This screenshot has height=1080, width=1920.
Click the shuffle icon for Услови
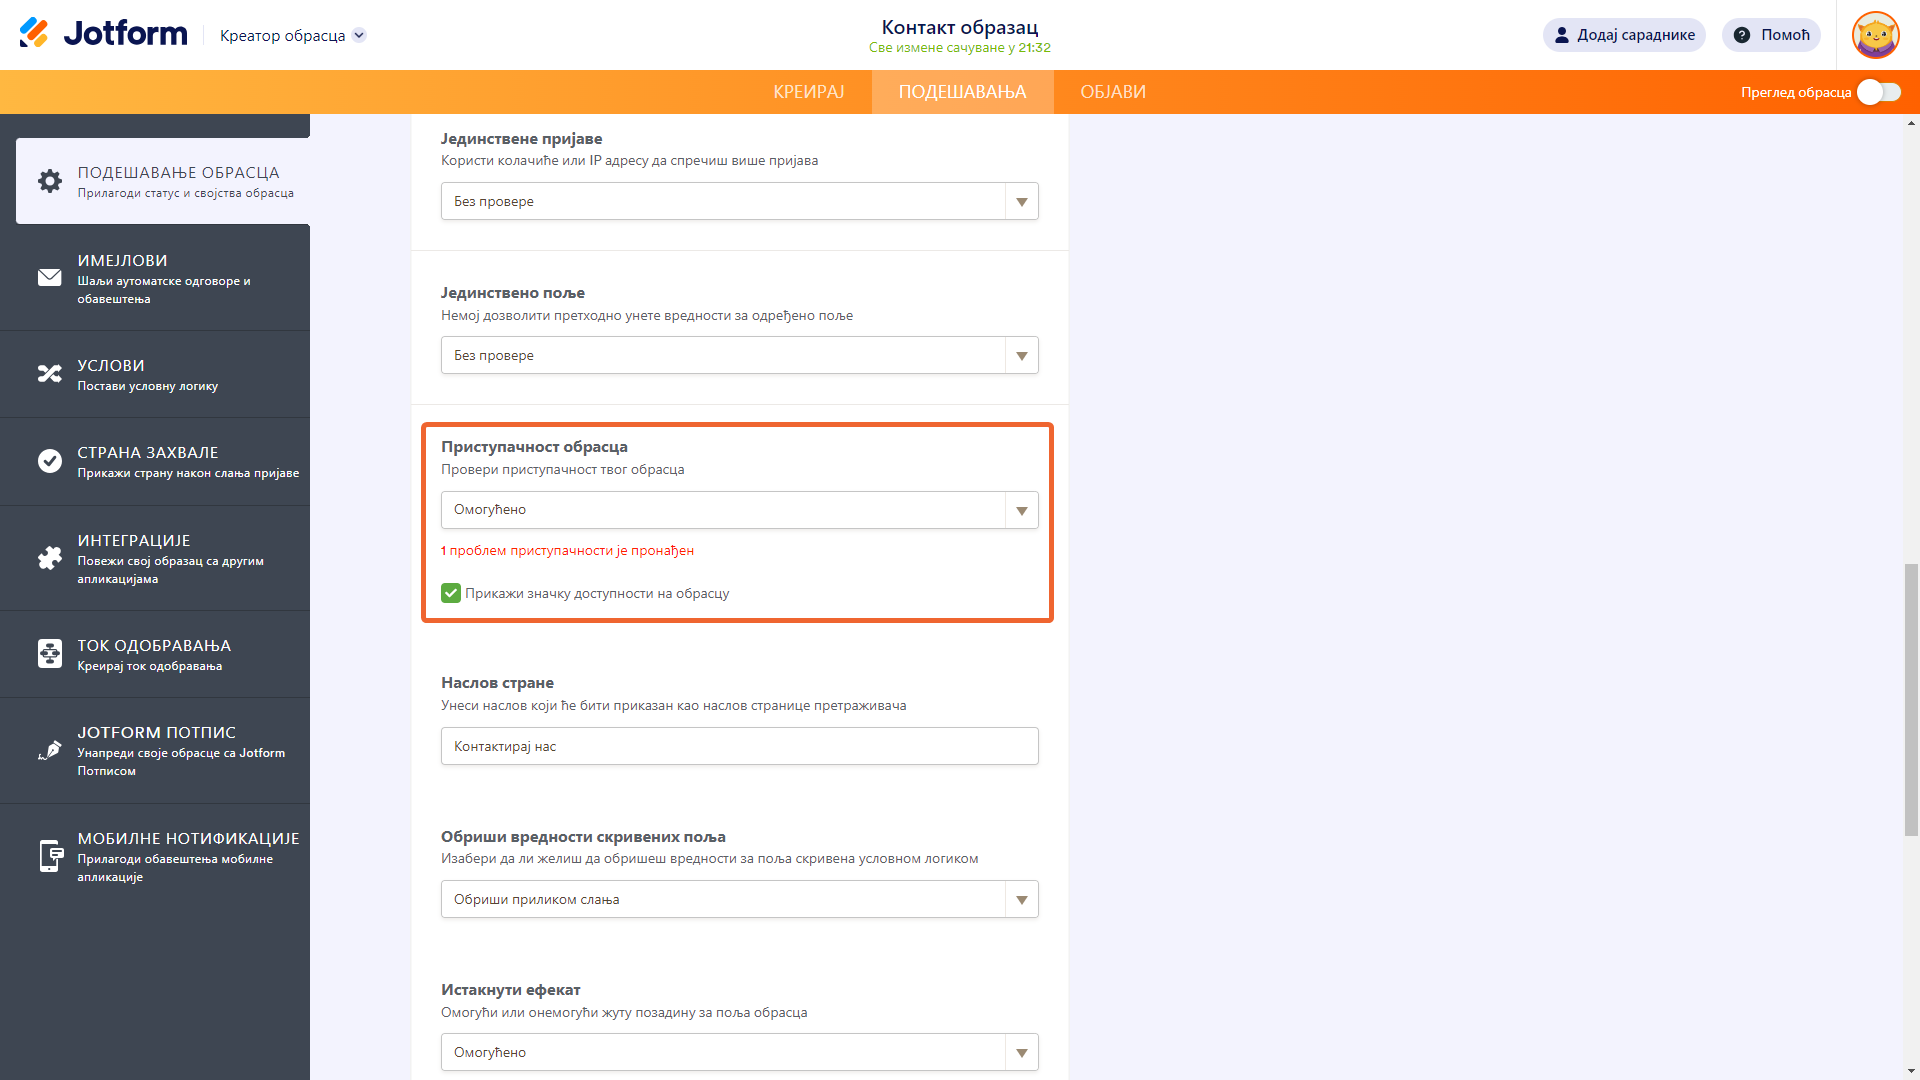(x=50, y=374)
